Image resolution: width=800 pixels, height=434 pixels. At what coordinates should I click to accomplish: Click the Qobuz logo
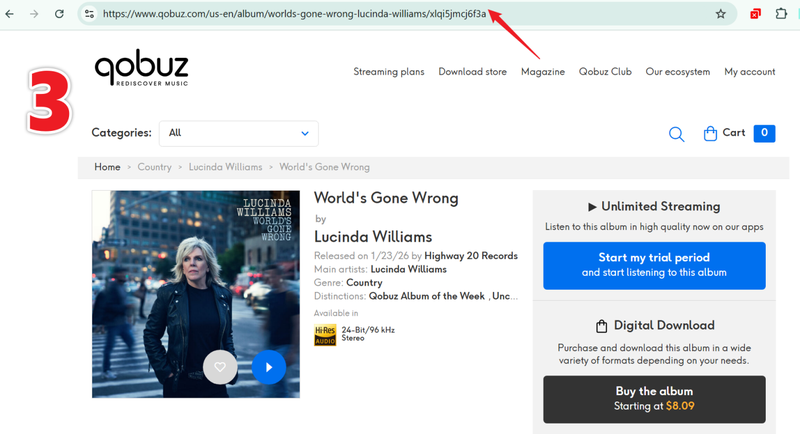[x=141, y=69]
